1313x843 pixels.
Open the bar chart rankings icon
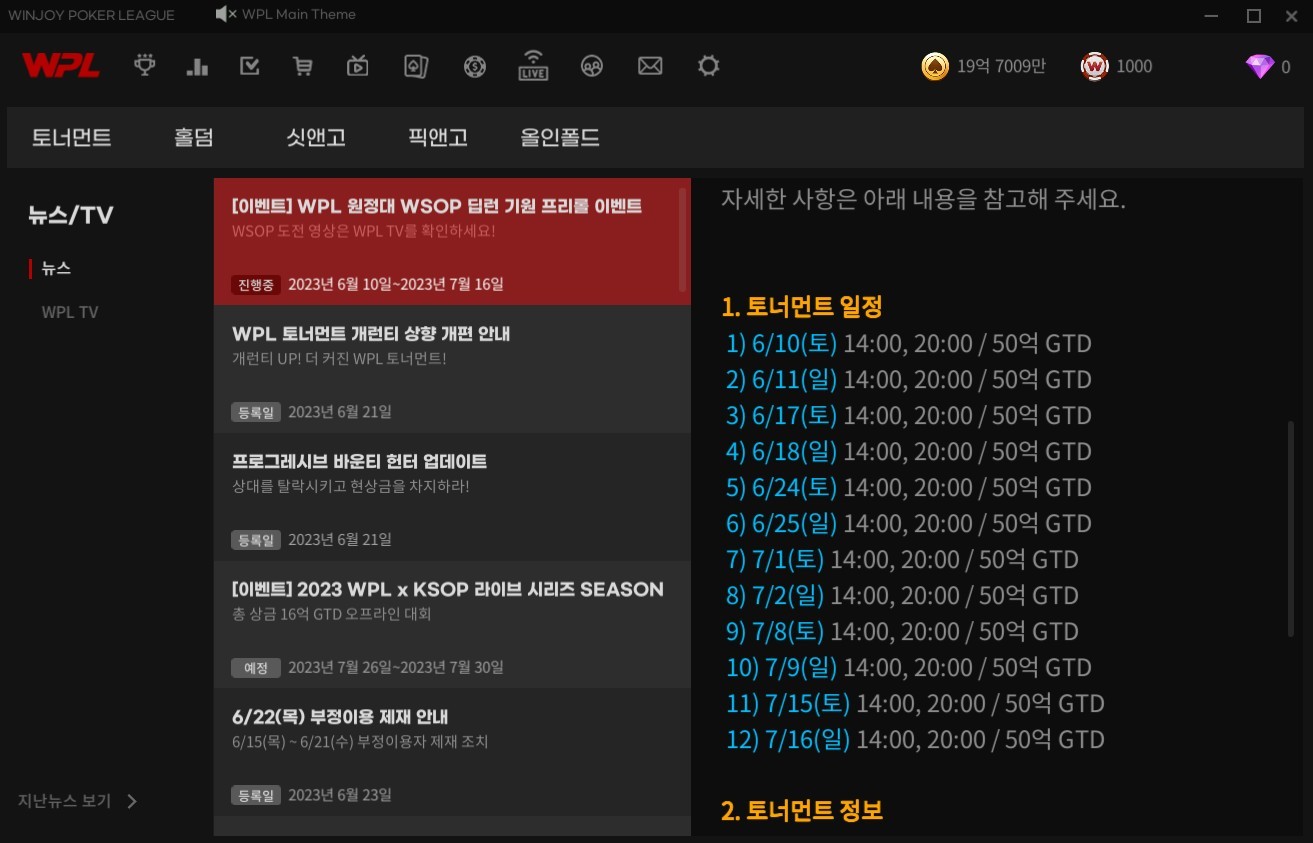pos(197,66)
